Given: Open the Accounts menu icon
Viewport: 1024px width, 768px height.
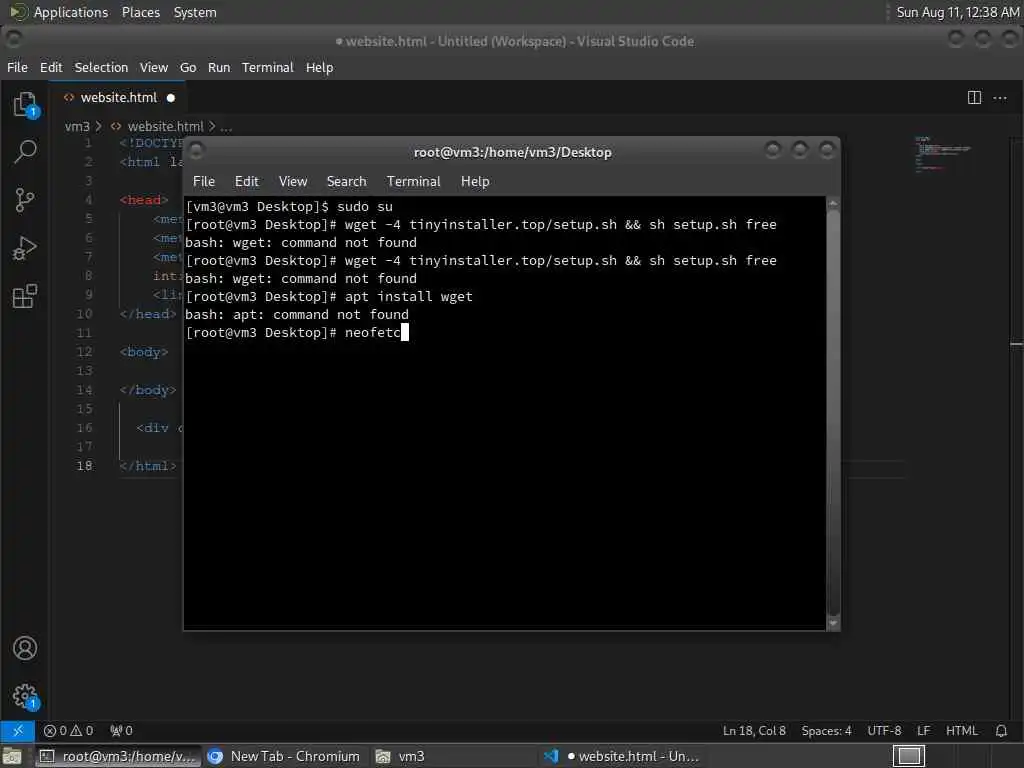Looking at the screenshot, I should pyautogui.click(x=25, y=648).
